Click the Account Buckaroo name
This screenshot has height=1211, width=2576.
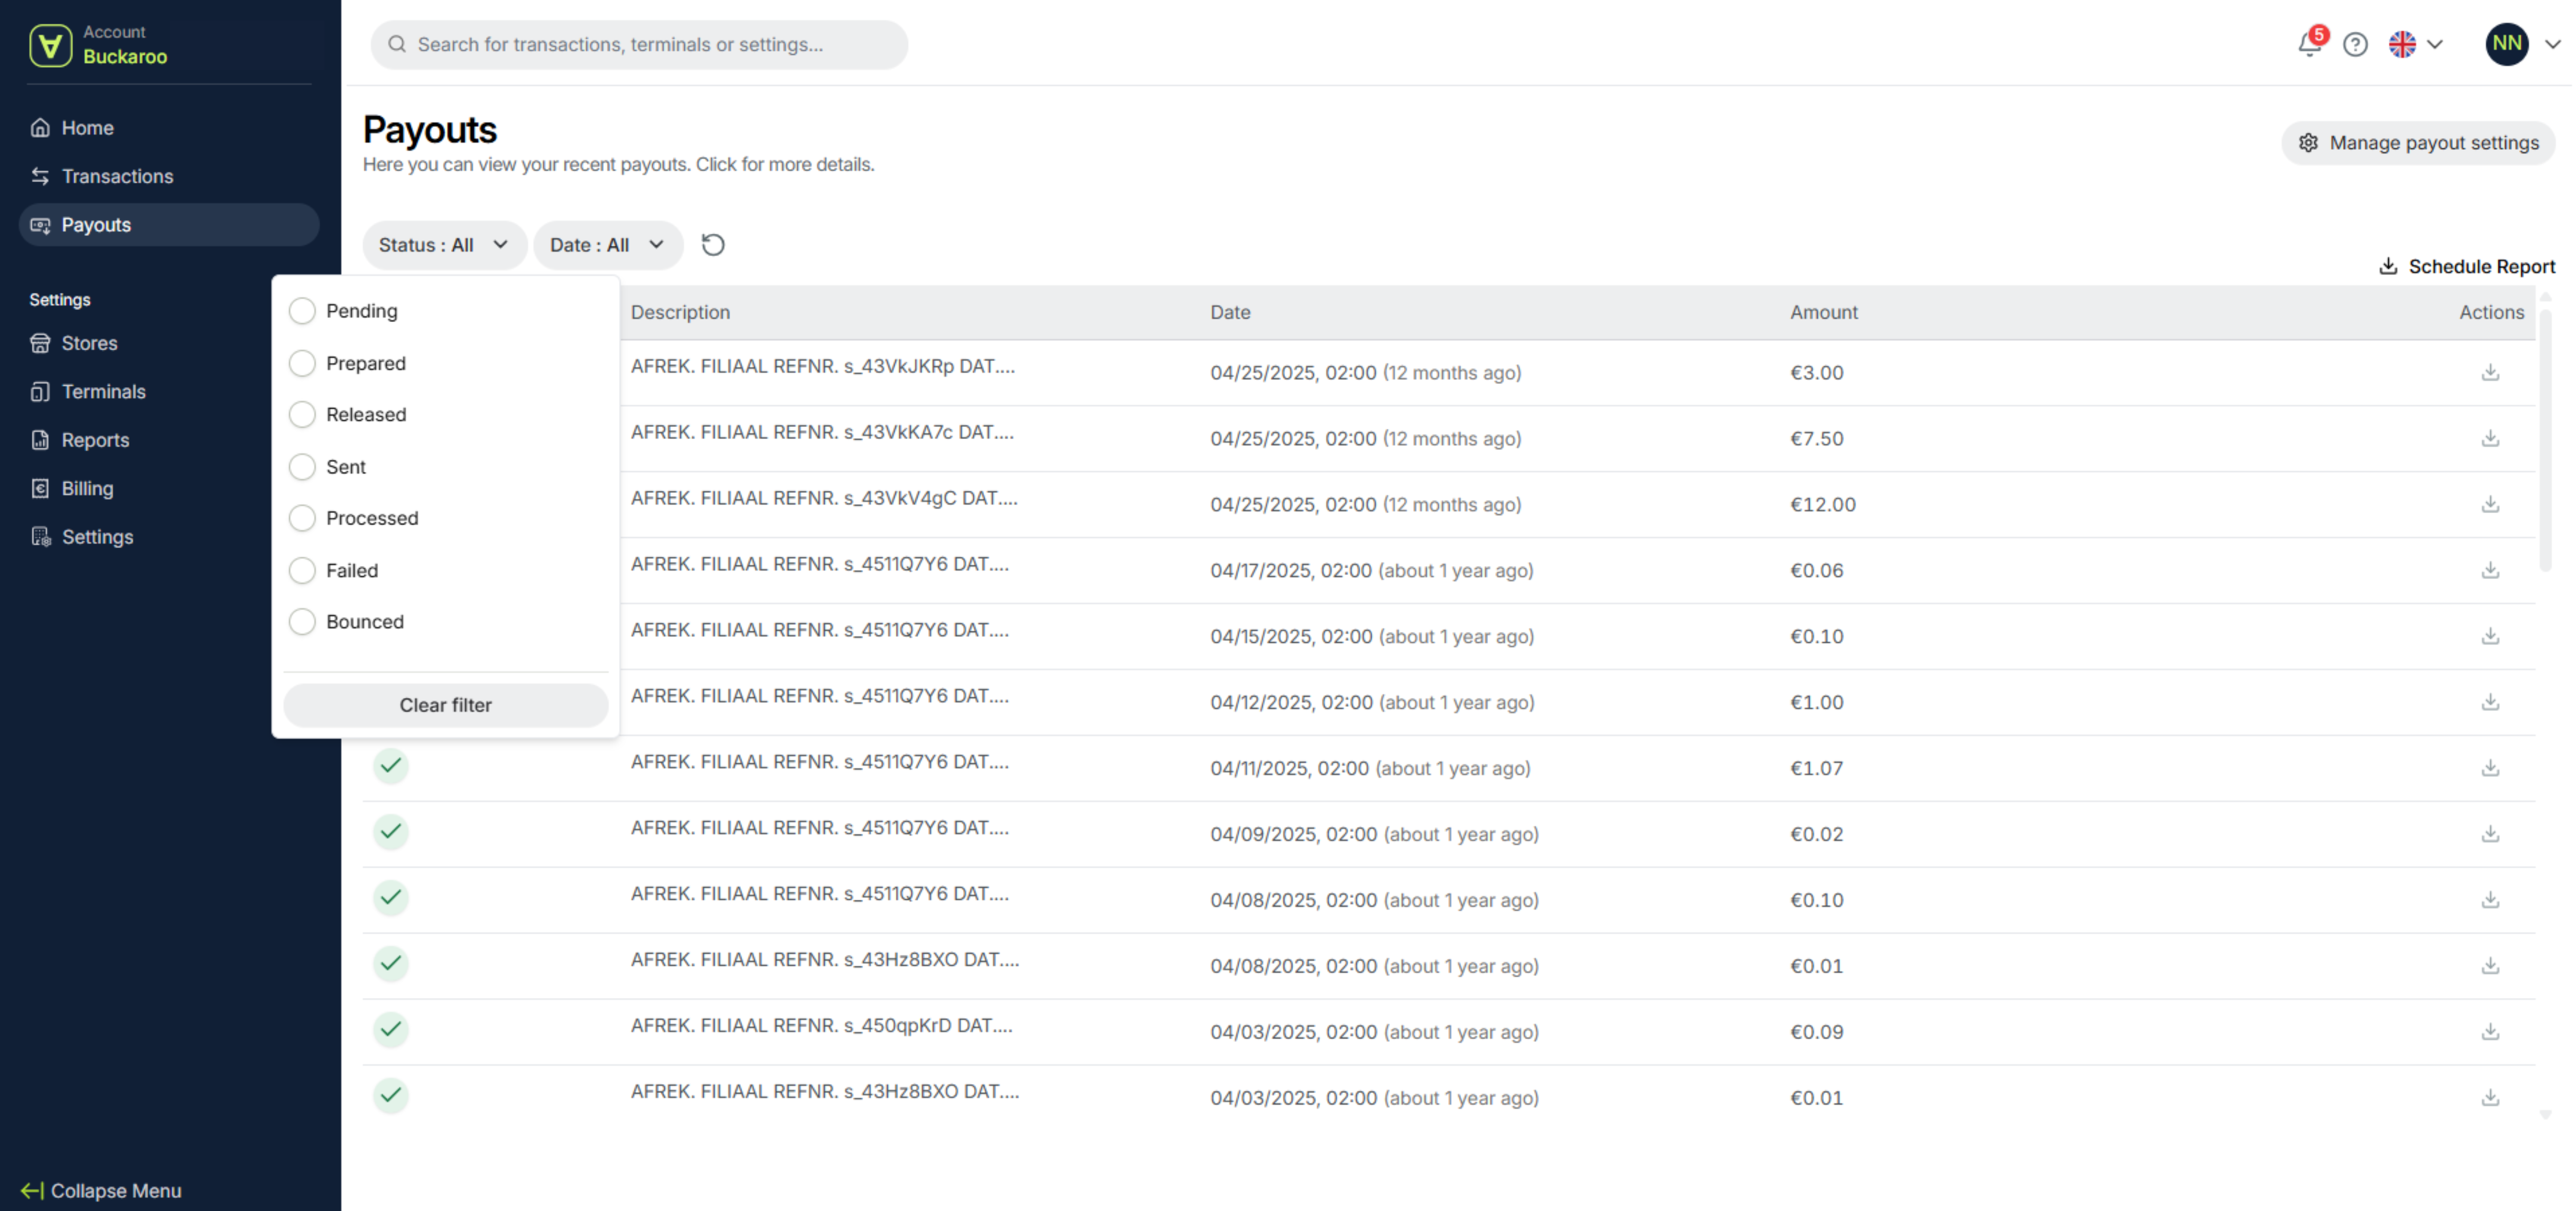pyautogui.click(x=125, y=56)
